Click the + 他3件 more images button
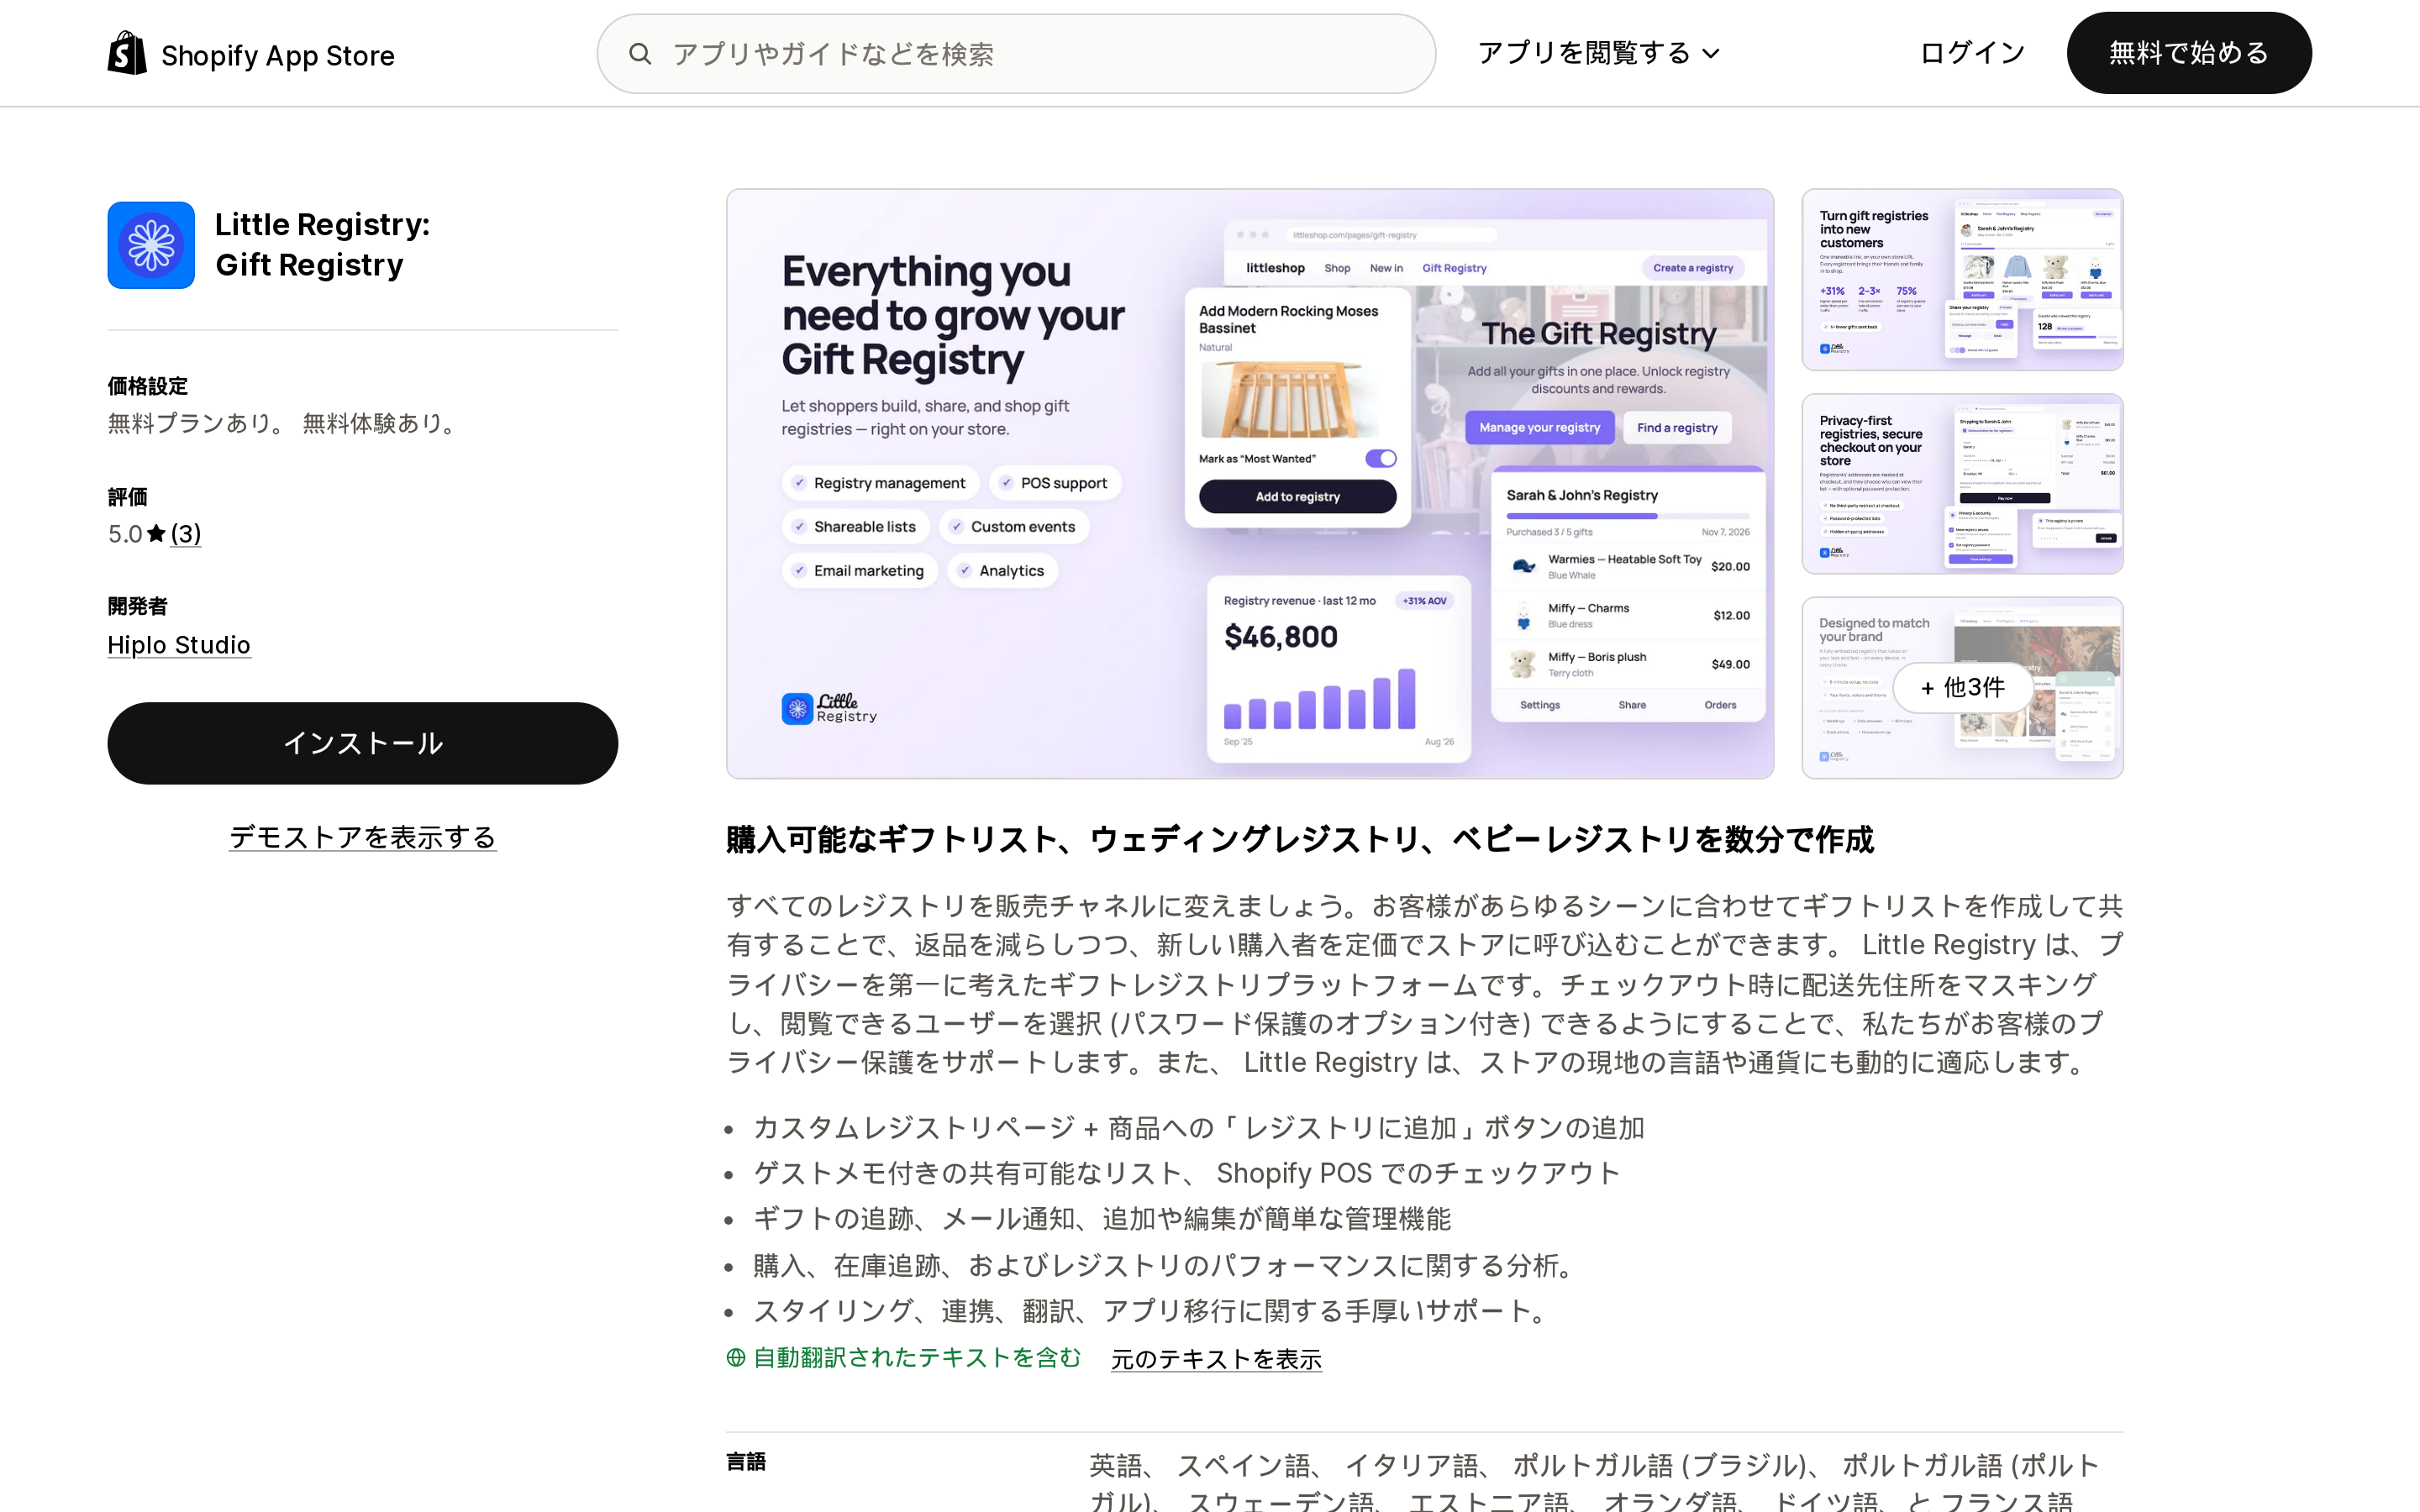The image size is (2420, 1512). (1962, 687)
